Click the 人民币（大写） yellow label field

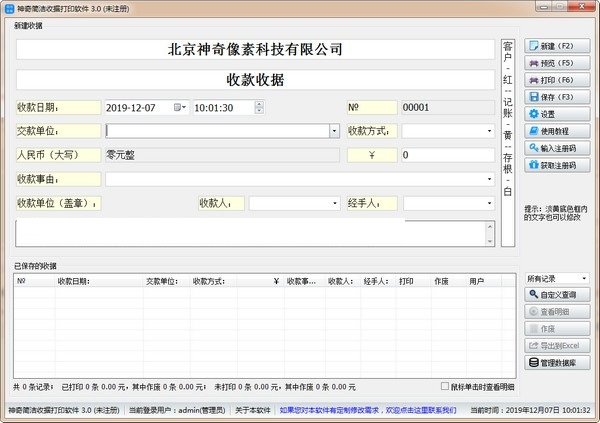tap(59, 155)
